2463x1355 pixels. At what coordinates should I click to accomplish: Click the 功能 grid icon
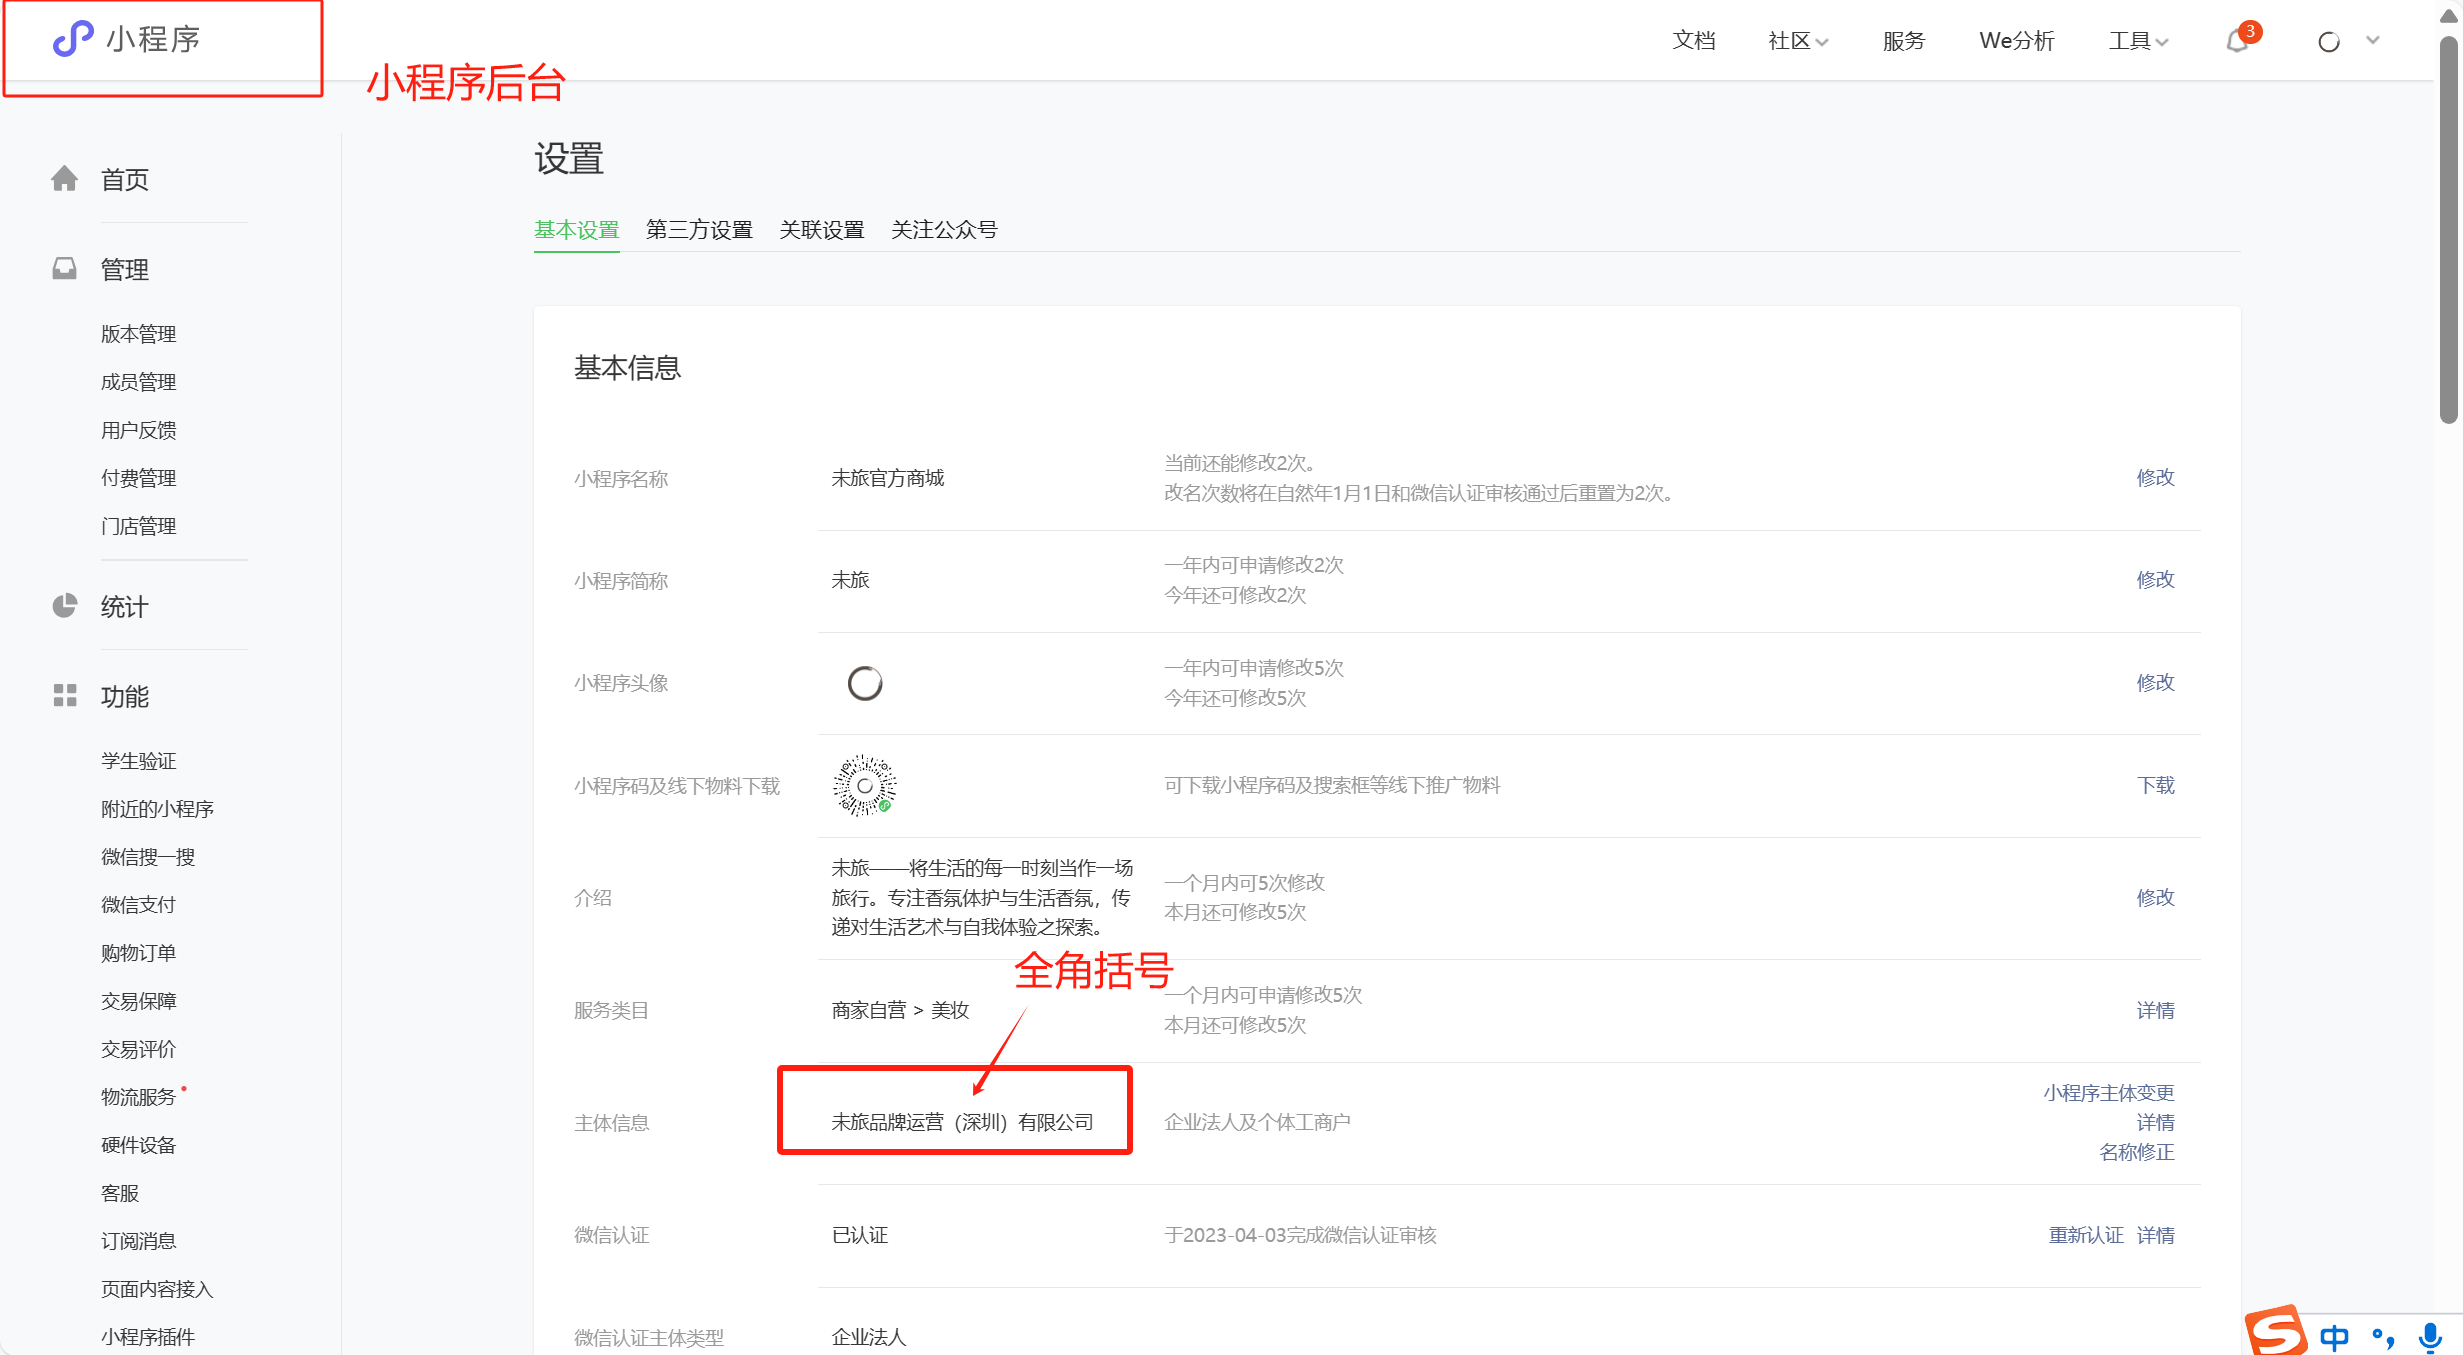(65, 696)
